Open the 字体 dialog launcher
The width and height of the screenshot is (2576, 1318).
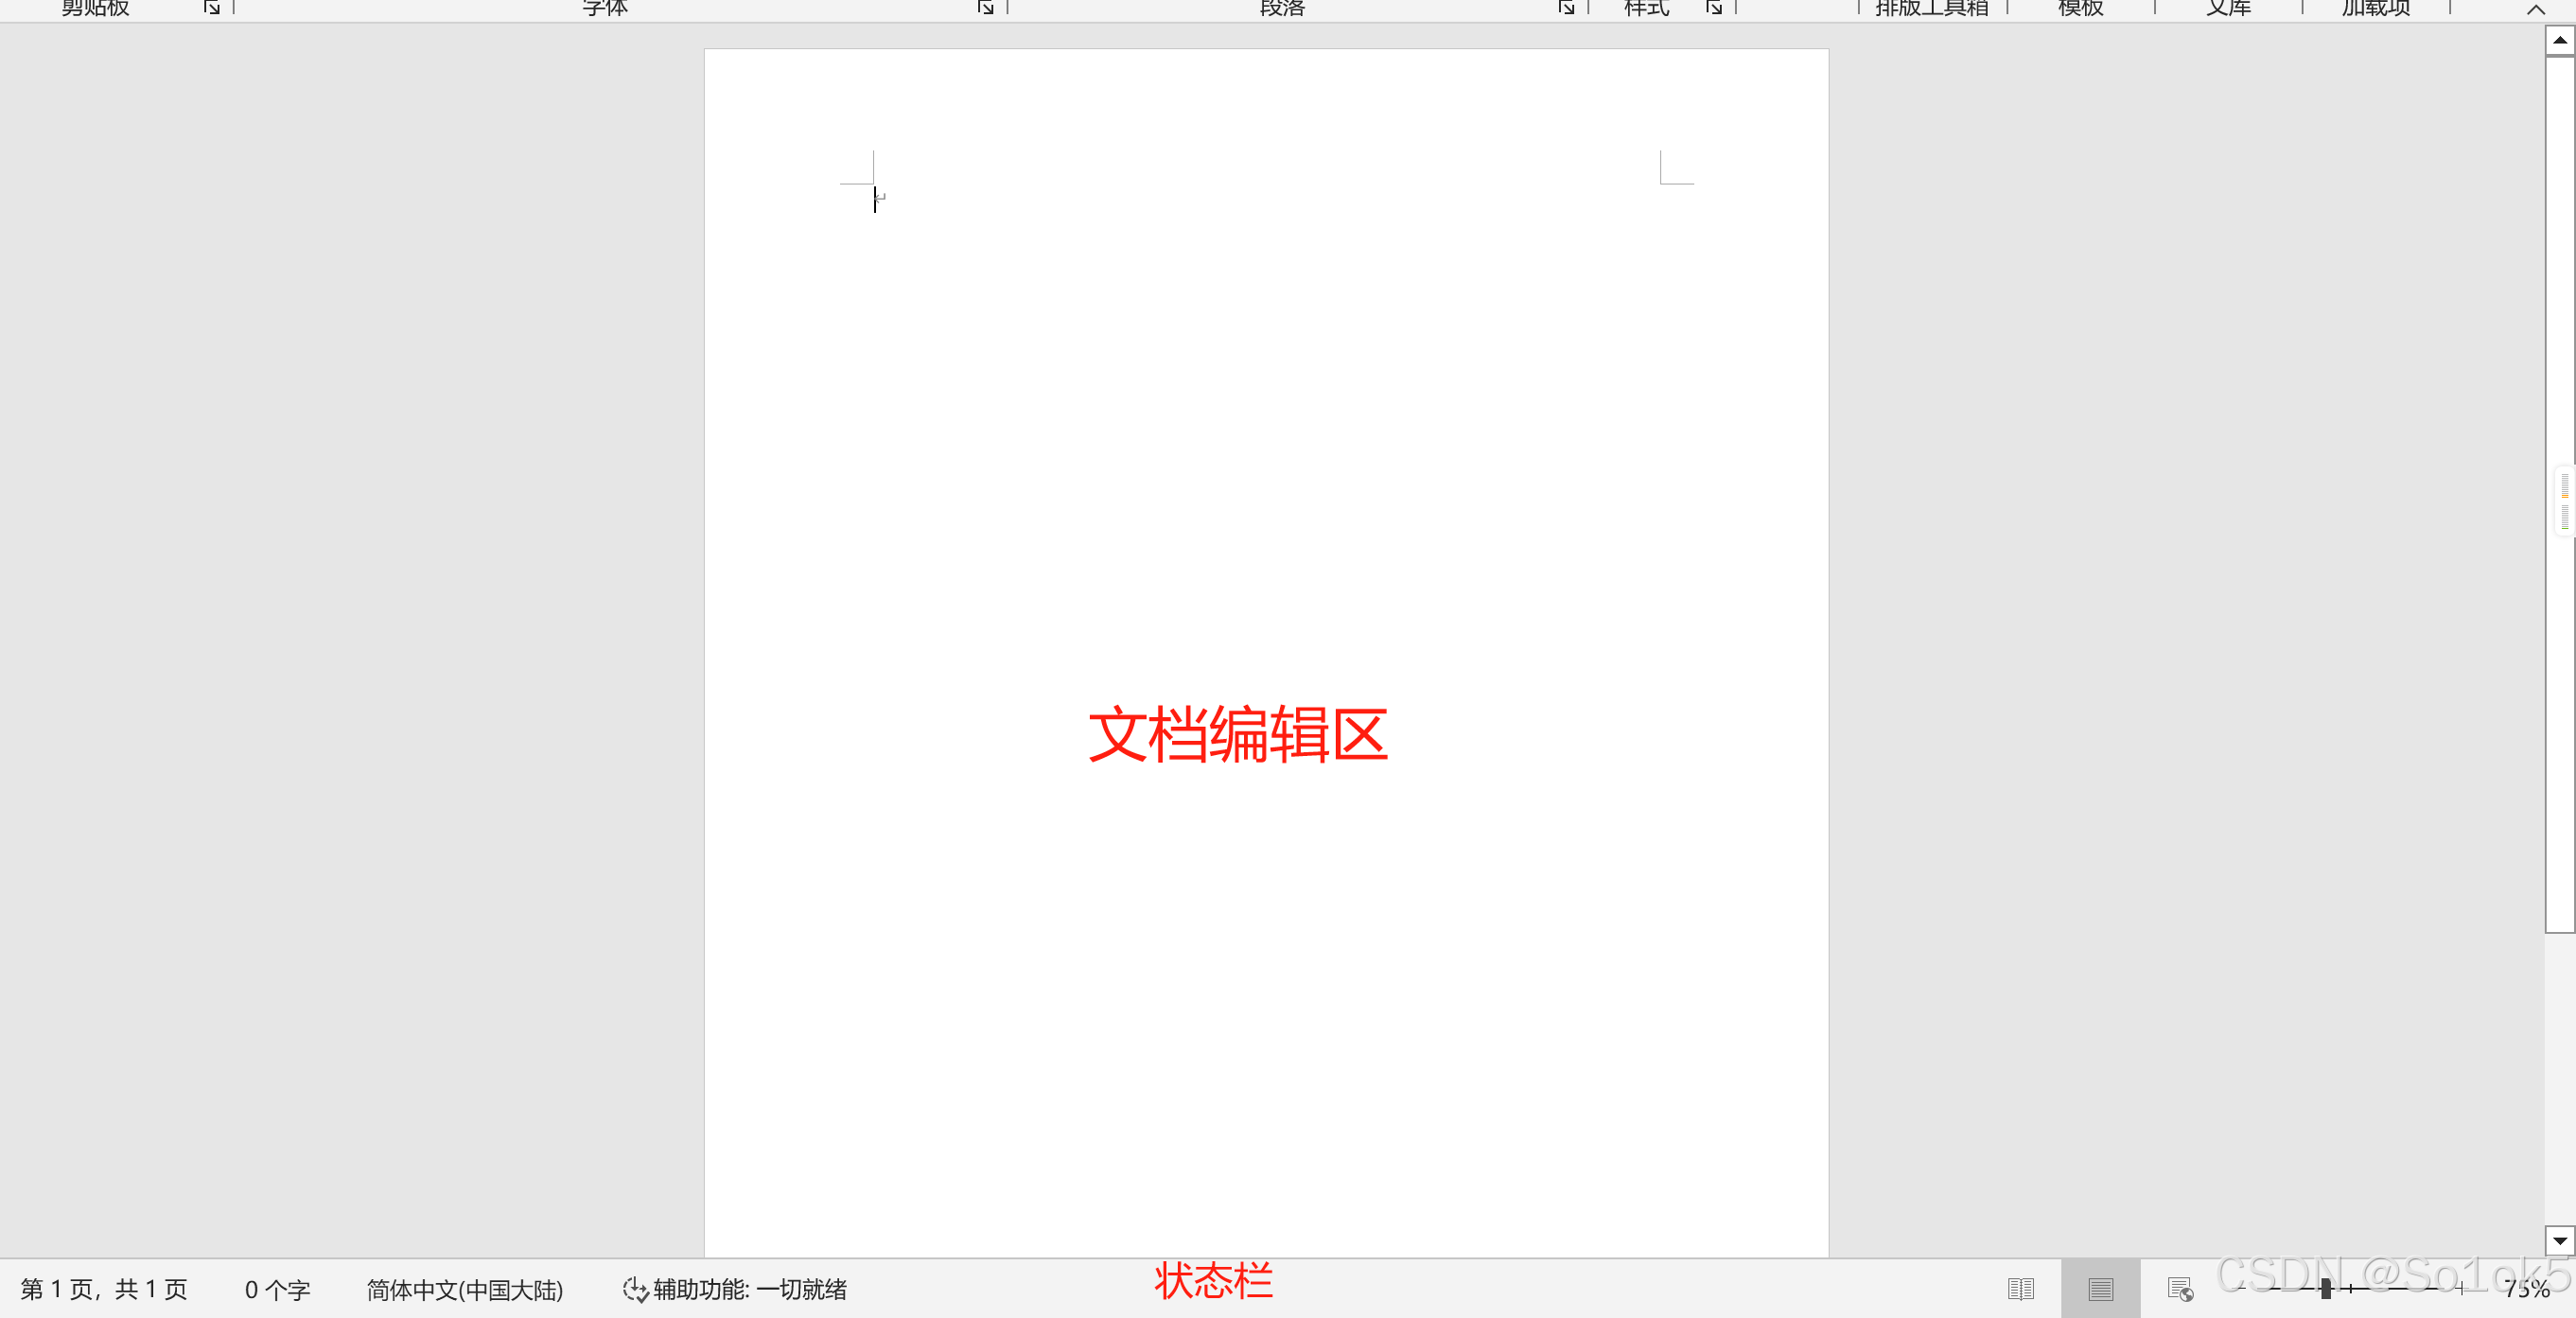(985, 7)
